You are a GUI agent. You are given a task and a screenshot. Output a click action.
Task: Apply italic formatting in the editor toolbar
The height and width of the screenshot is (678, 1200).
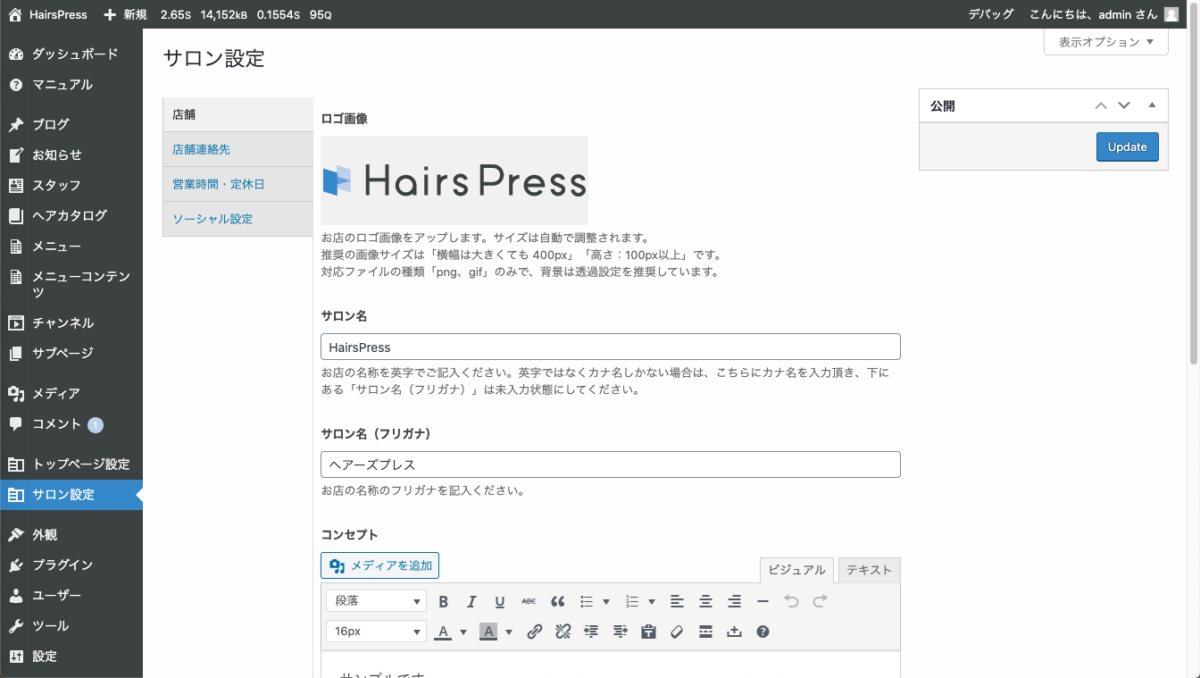(471, 601)
